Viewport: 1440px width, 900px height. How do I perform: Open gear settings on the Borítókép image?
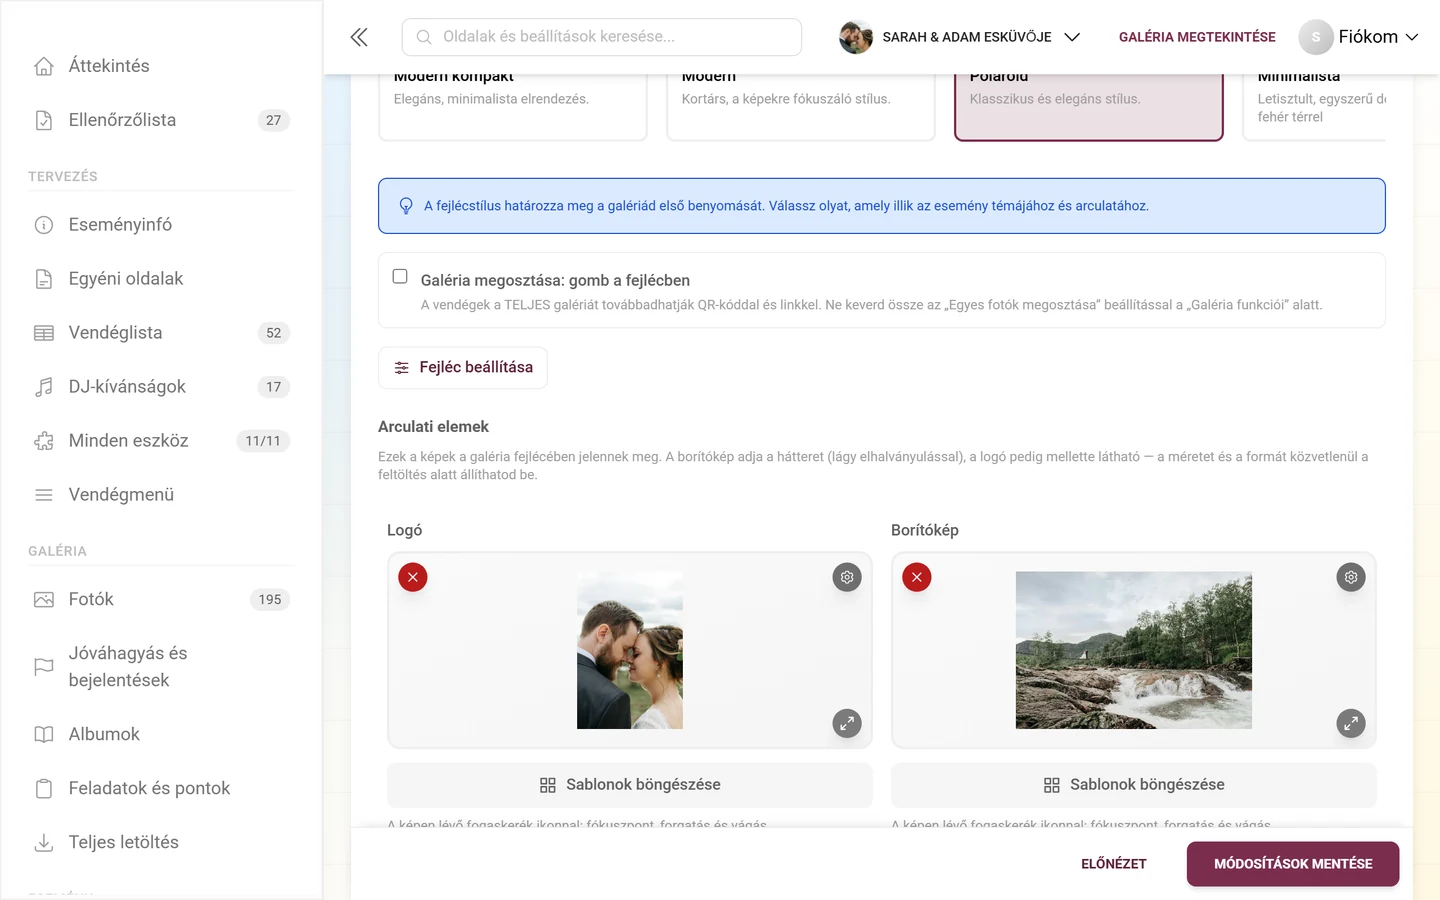(x=1351, y=577)
